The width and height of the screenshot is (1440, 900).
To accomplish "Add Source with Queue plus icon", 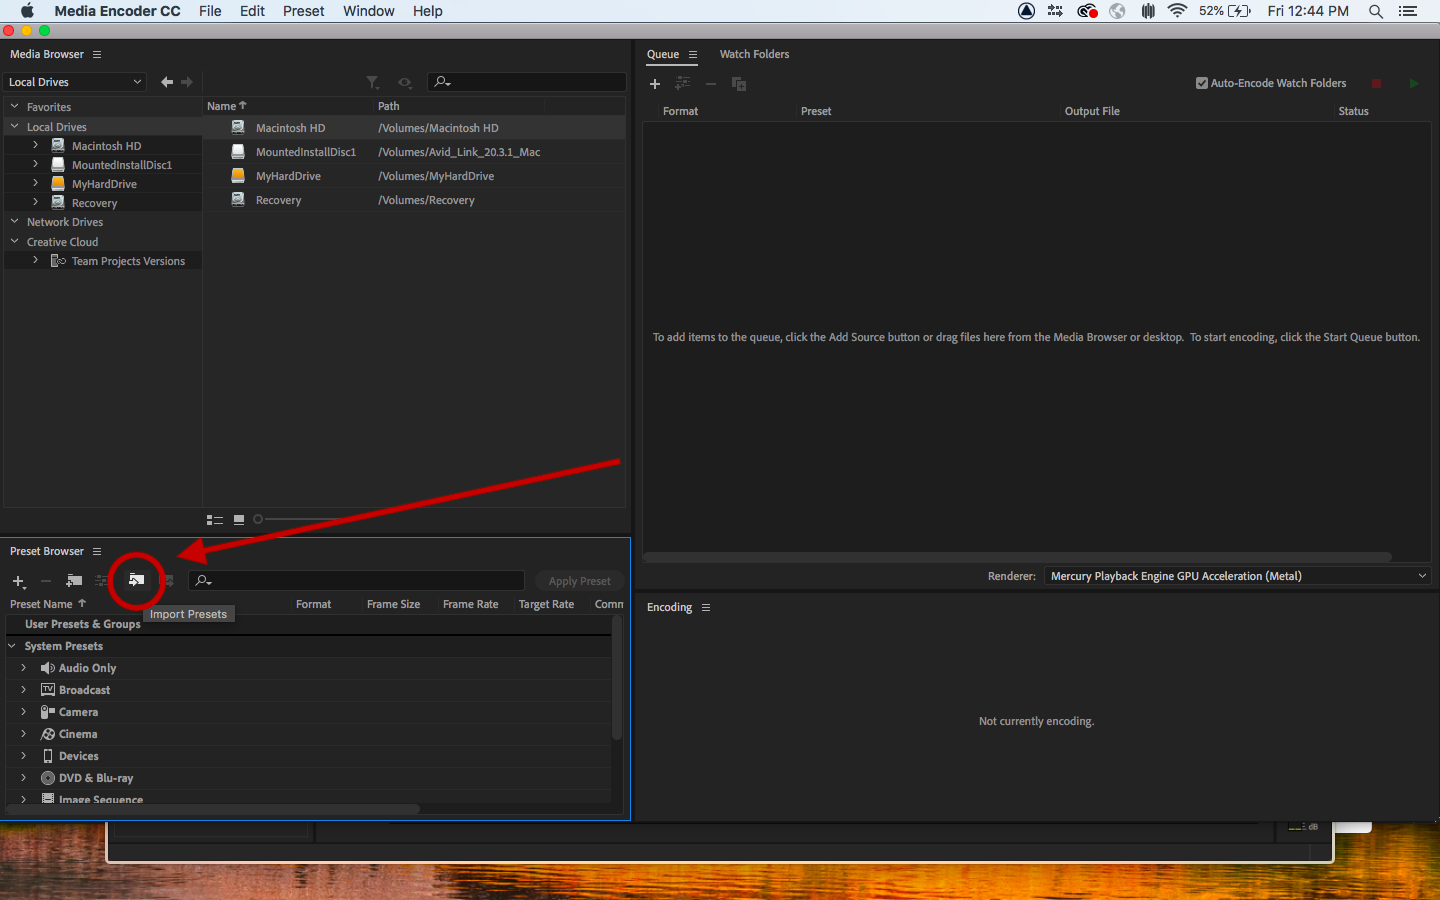I will click(655, 84).
